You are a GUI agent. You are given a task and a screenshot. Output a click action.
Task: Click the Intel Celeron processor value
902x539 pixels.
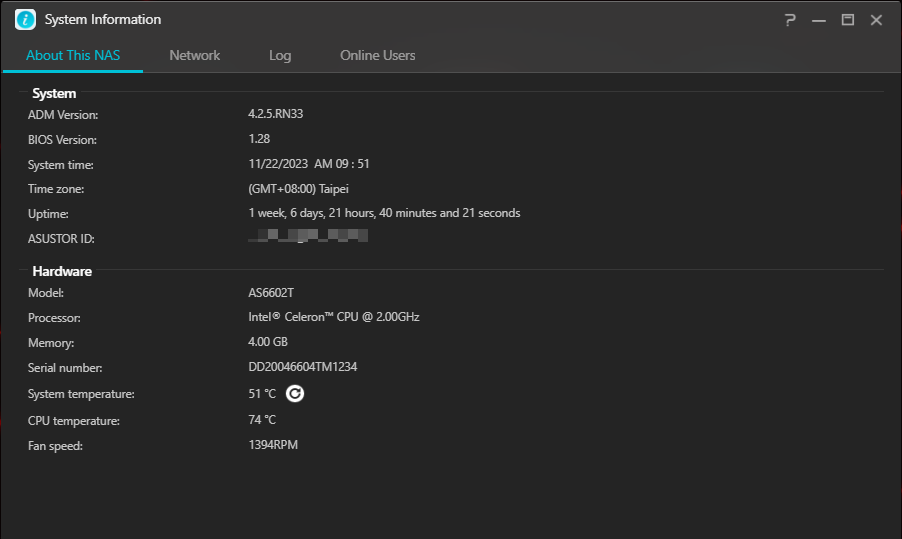click(x=334, y=317)
